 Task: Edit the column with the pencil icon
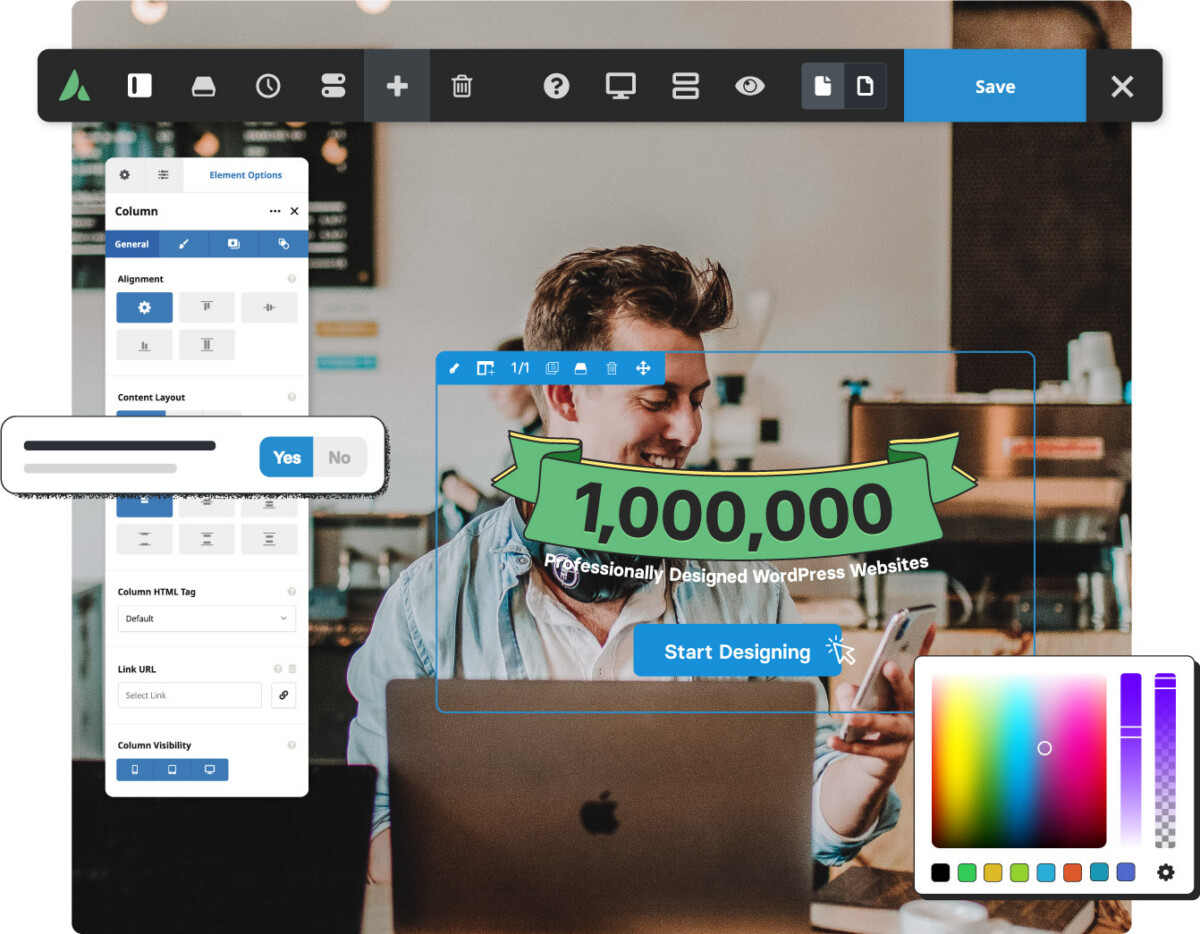click(x=453, y=368)
